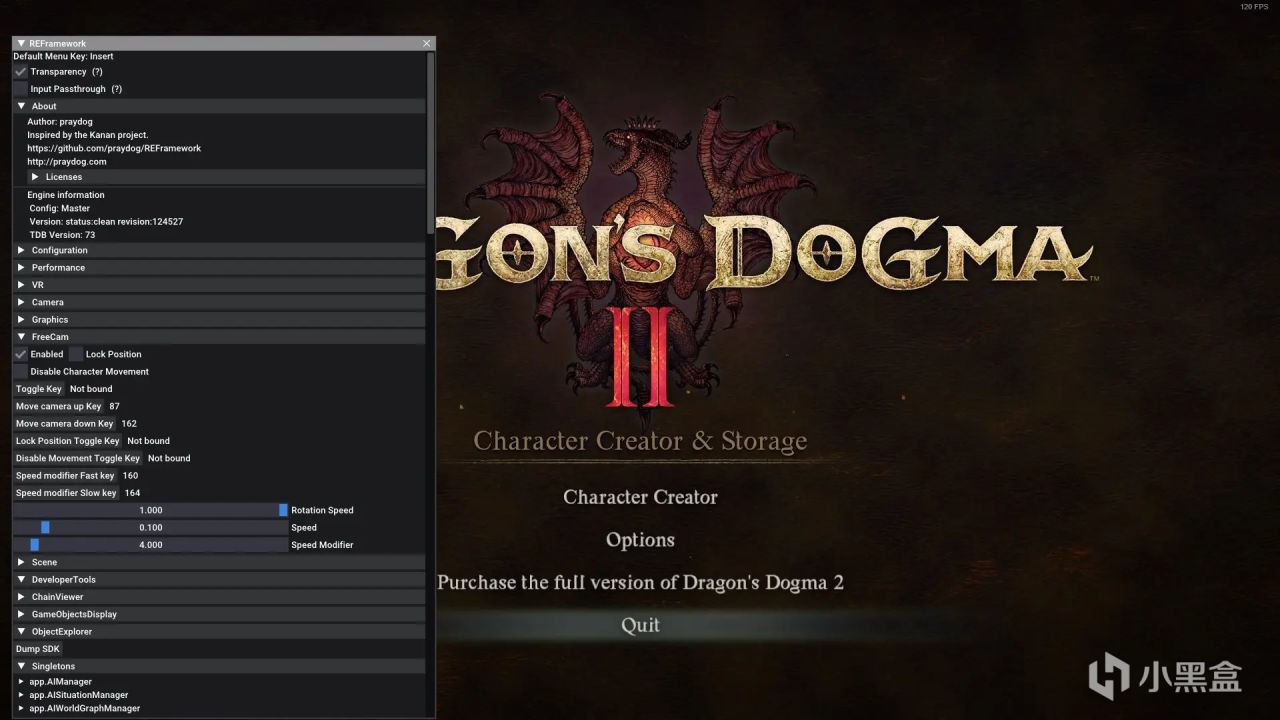Check Disable Character Movement

[x=20, y=372]
